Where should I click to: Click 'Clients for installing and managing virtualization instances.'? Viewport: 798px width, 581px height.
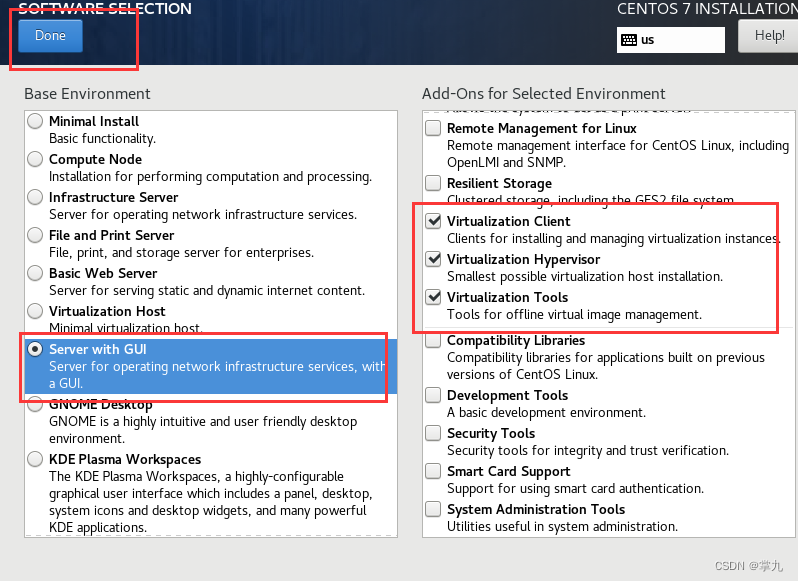[x=613, y=239]
